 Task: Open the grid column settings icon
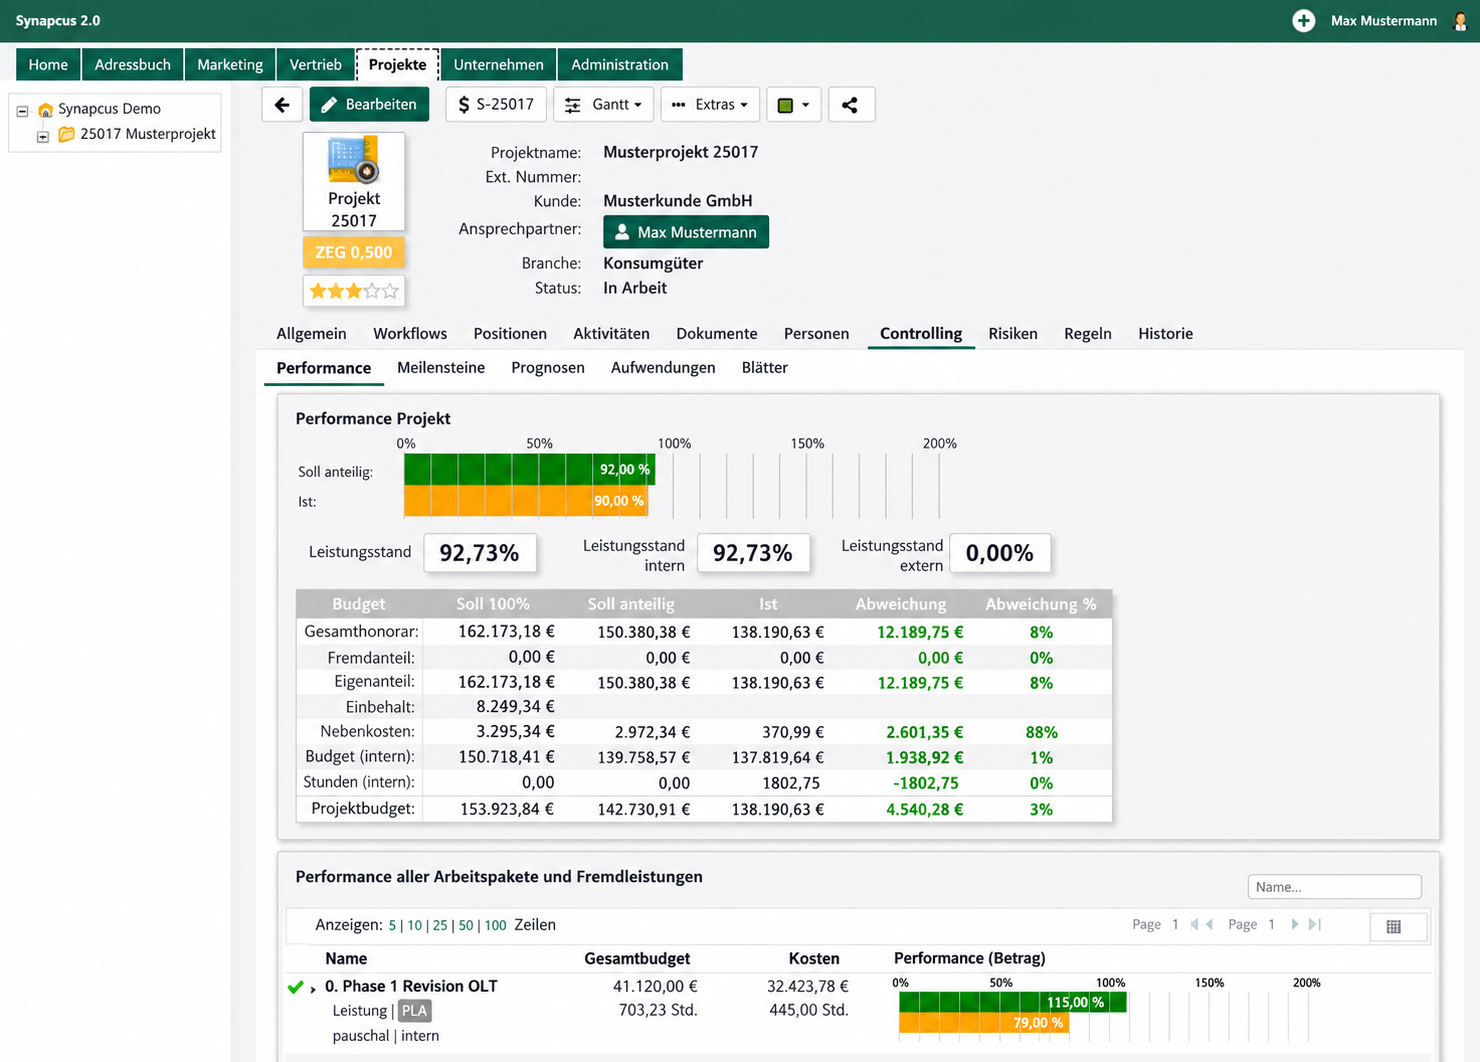(1394, 927)
